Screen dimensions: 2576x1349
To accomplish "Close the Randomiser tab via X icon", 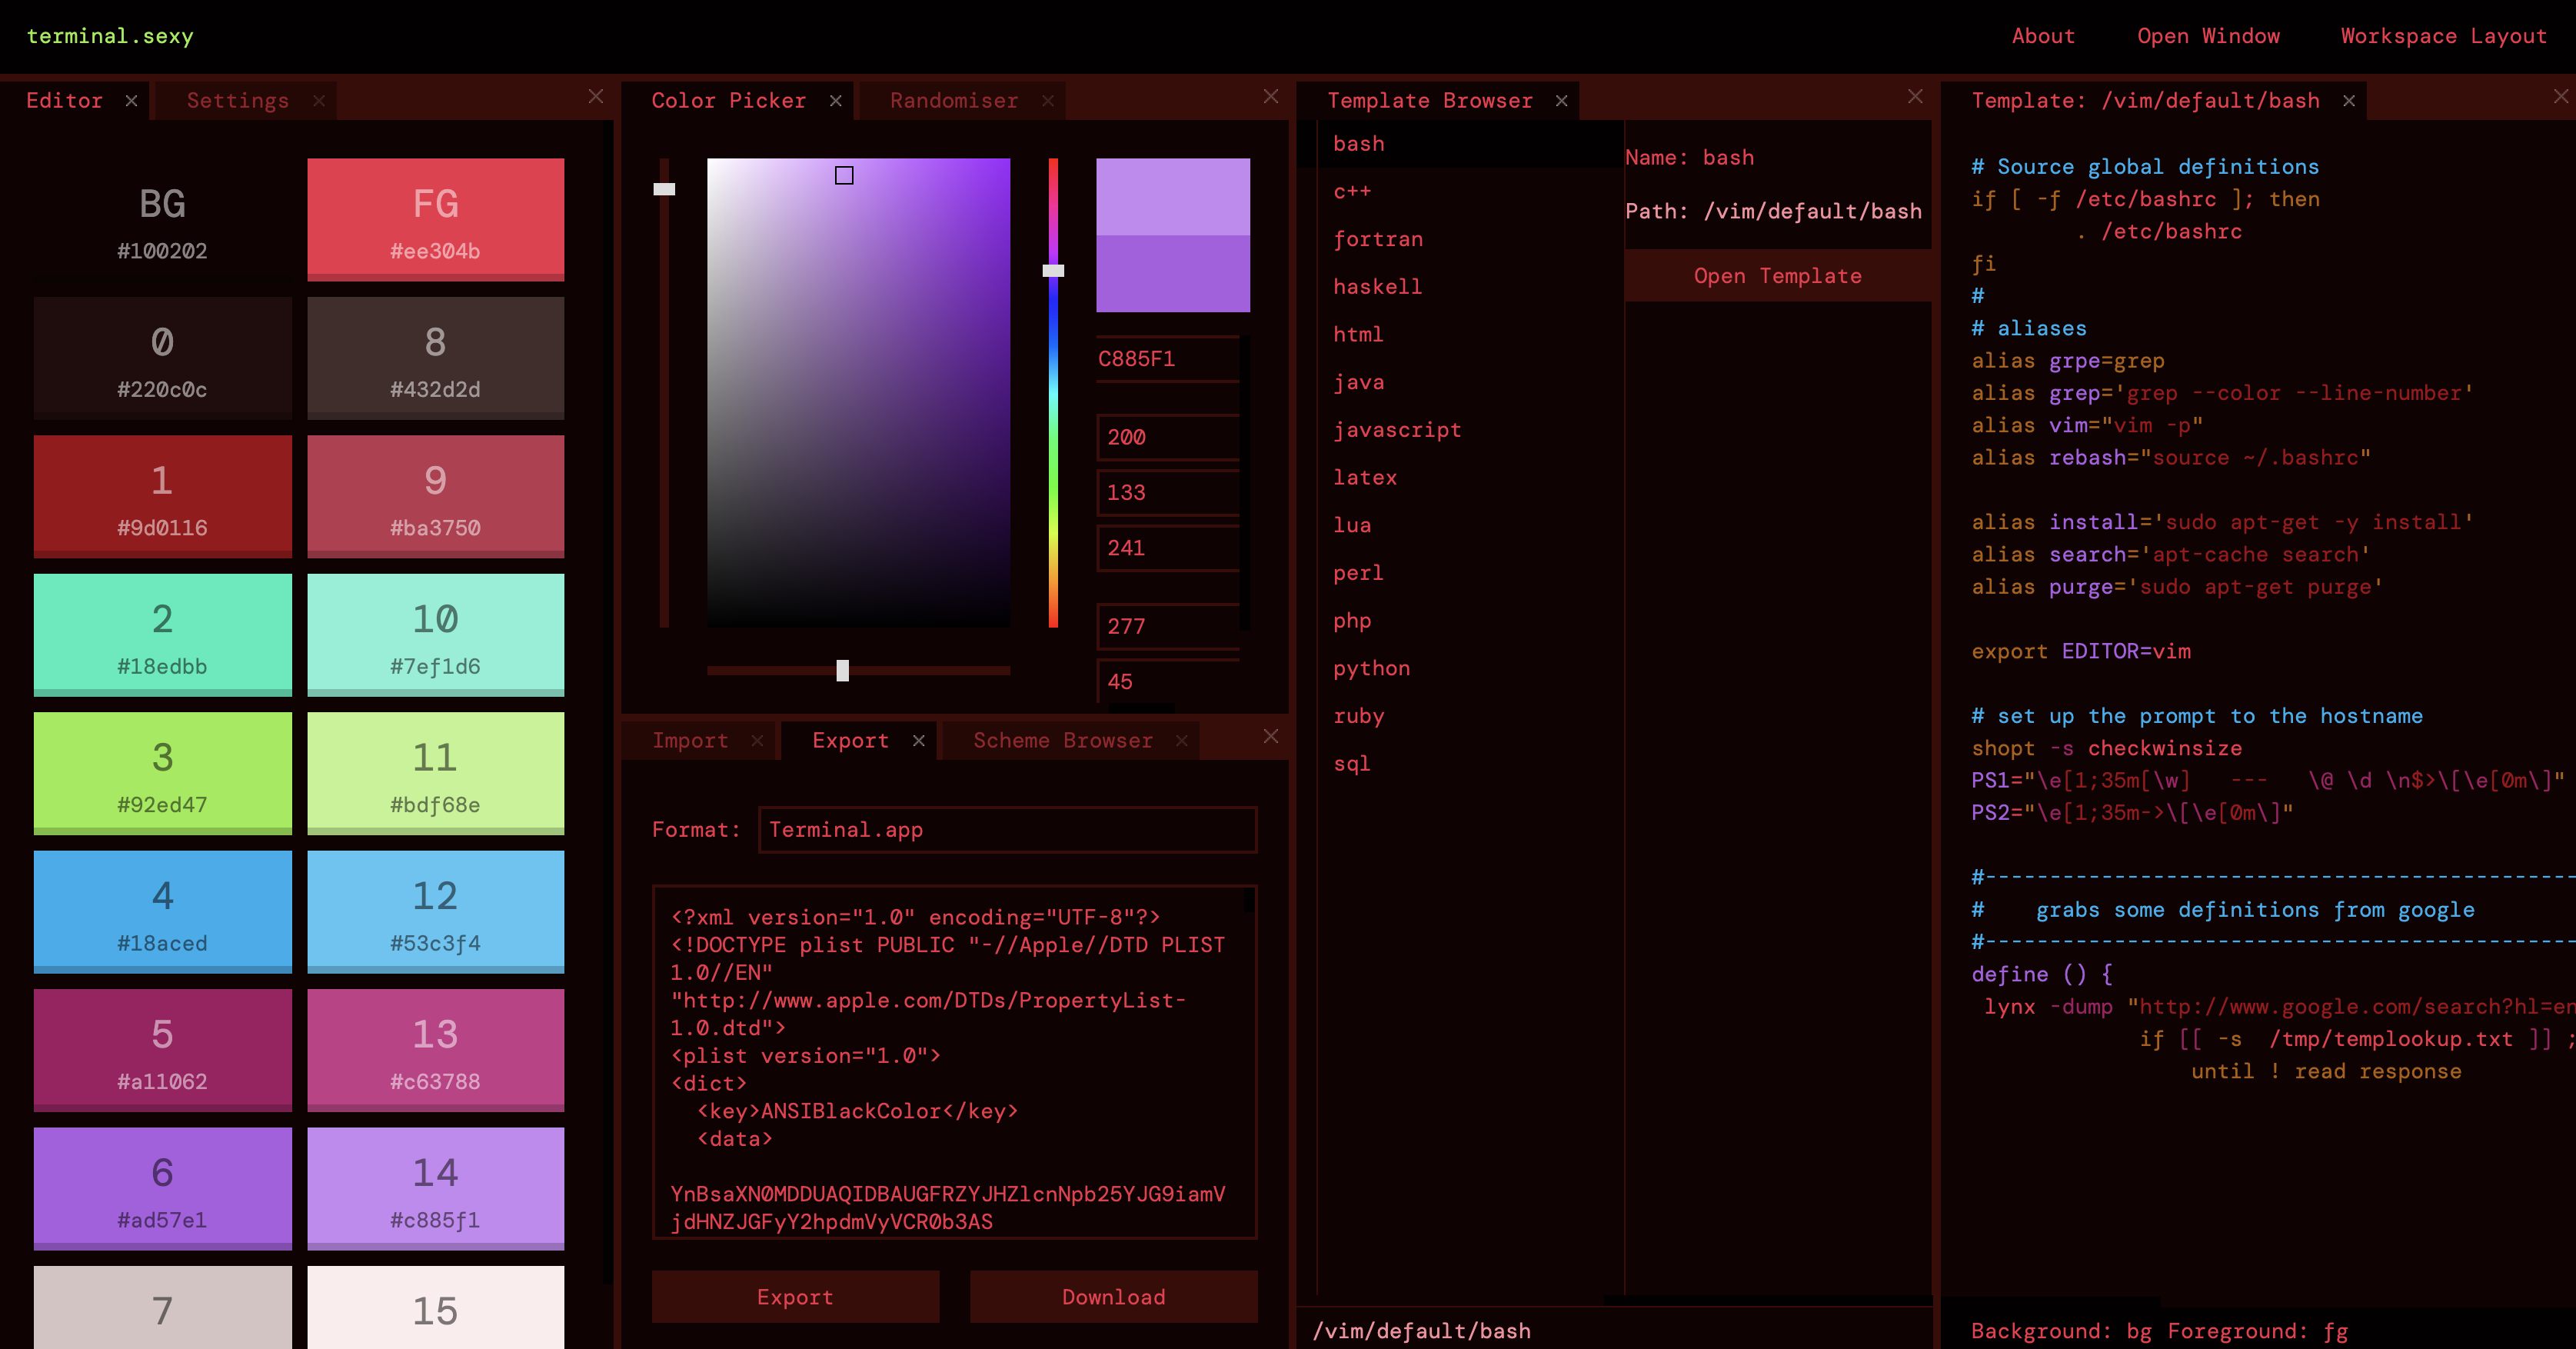I will tap(1048, 101).
